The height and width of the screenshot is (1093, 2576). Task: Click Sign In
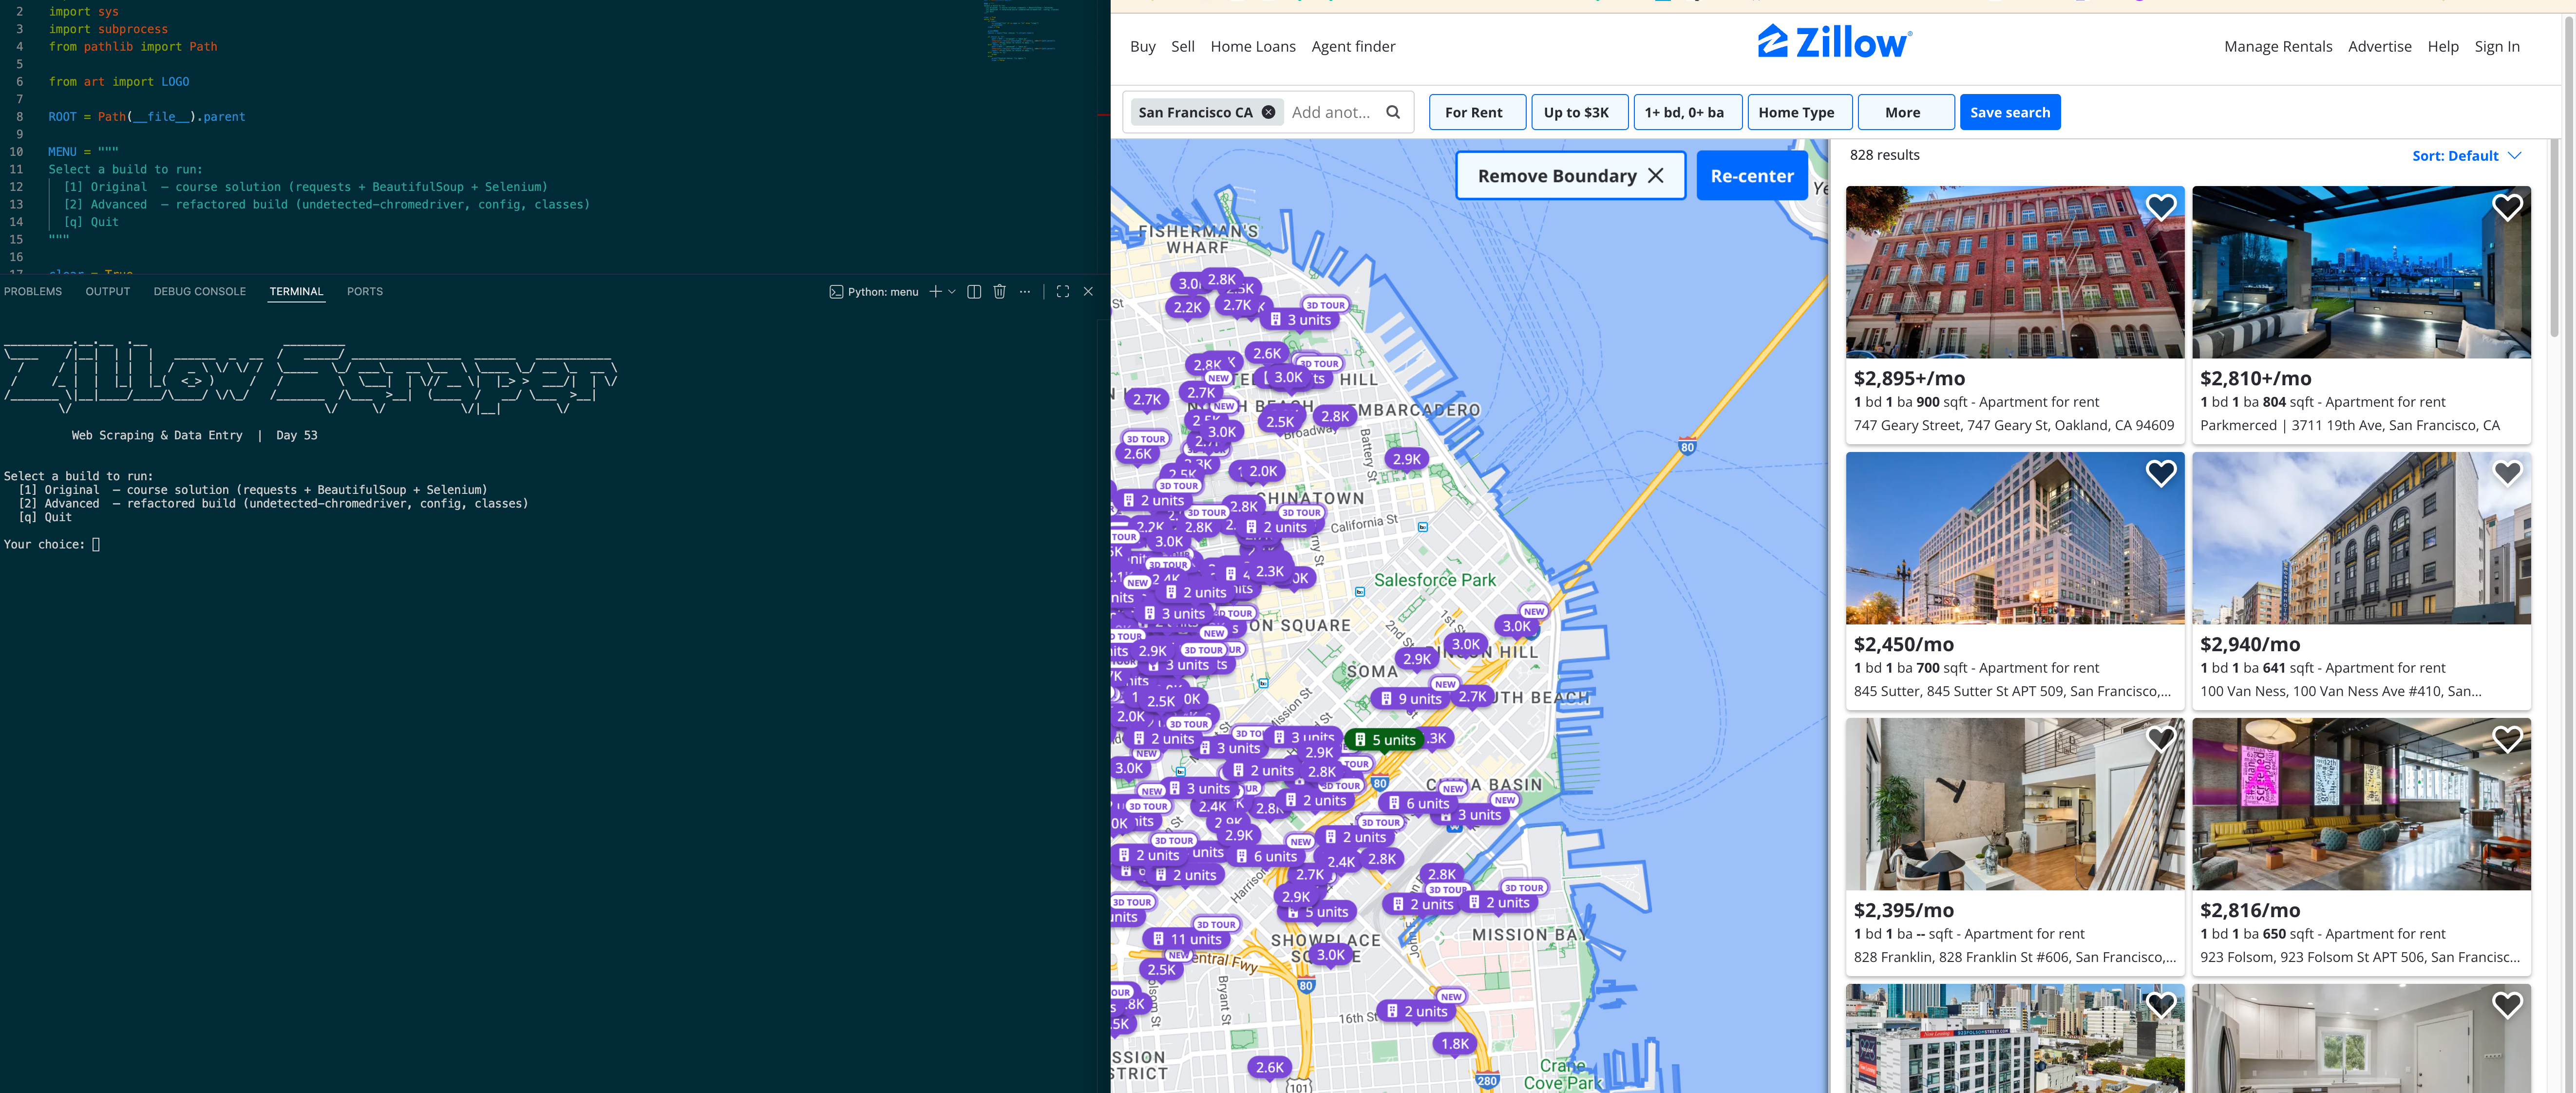pos(2496,46)
